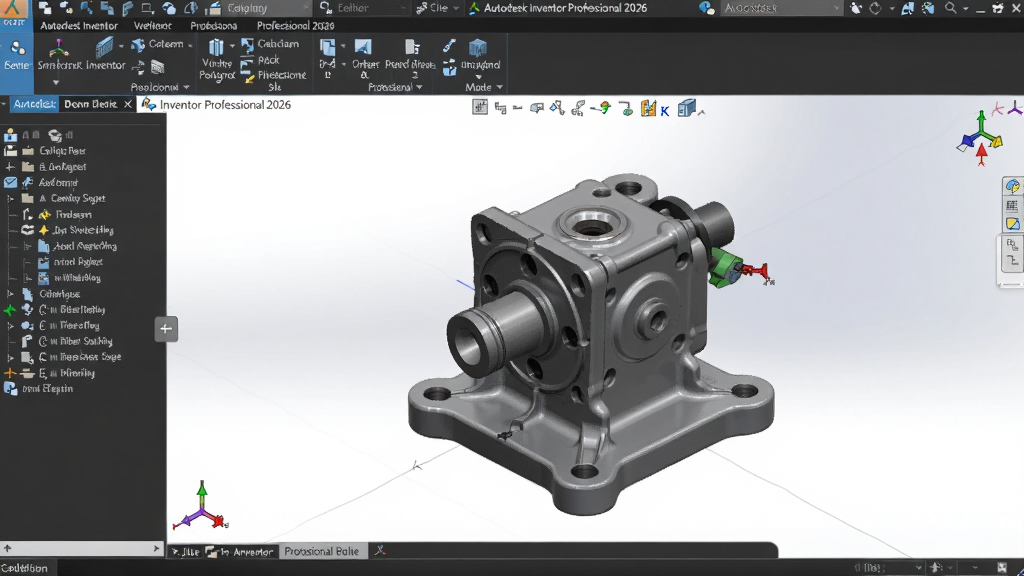Viewport: 1024px width, 576px height.
Task: Open the magnifier search icon in title bar
Action: click(951, 8)
